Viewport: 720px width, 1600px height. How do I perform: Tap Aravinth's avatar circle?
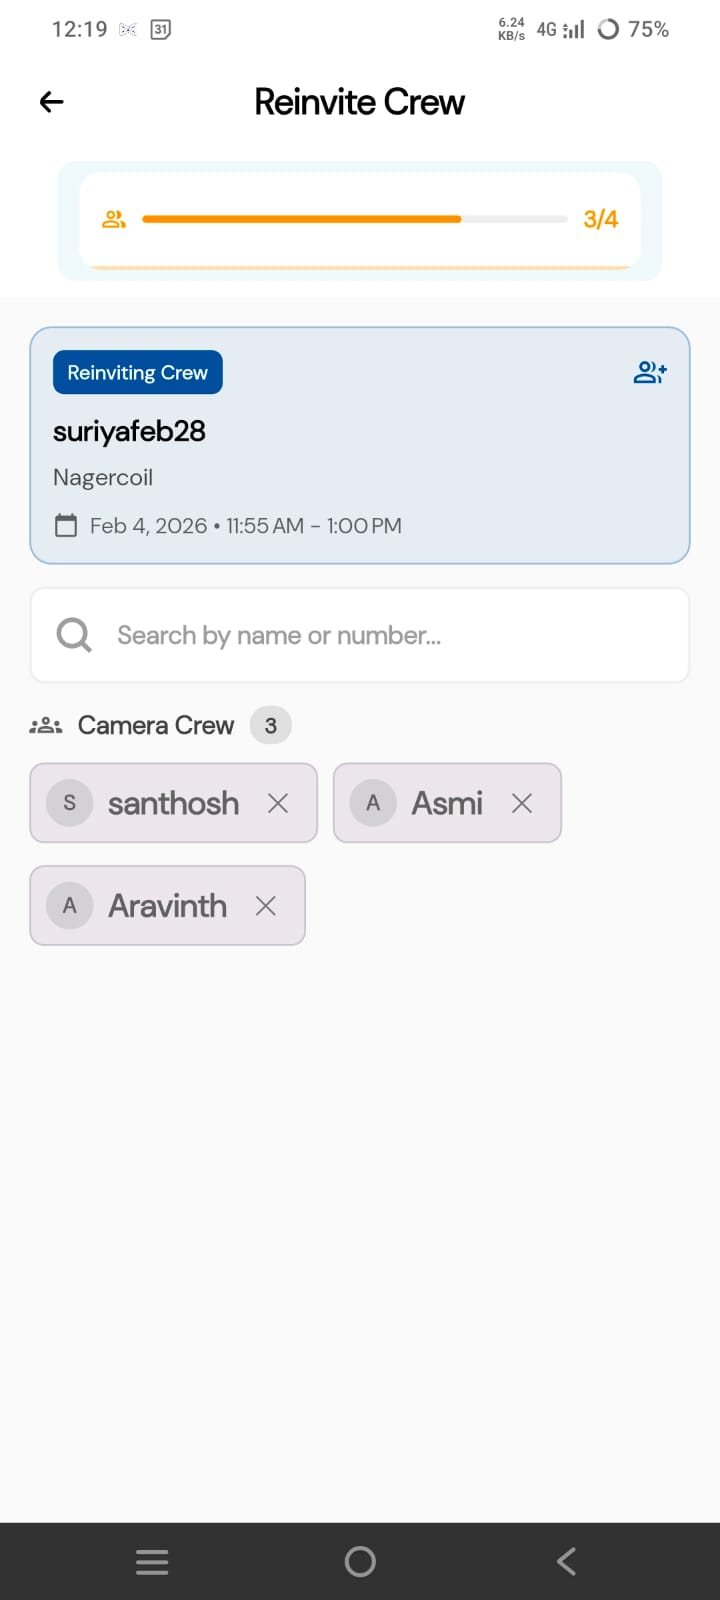[70, 906]
